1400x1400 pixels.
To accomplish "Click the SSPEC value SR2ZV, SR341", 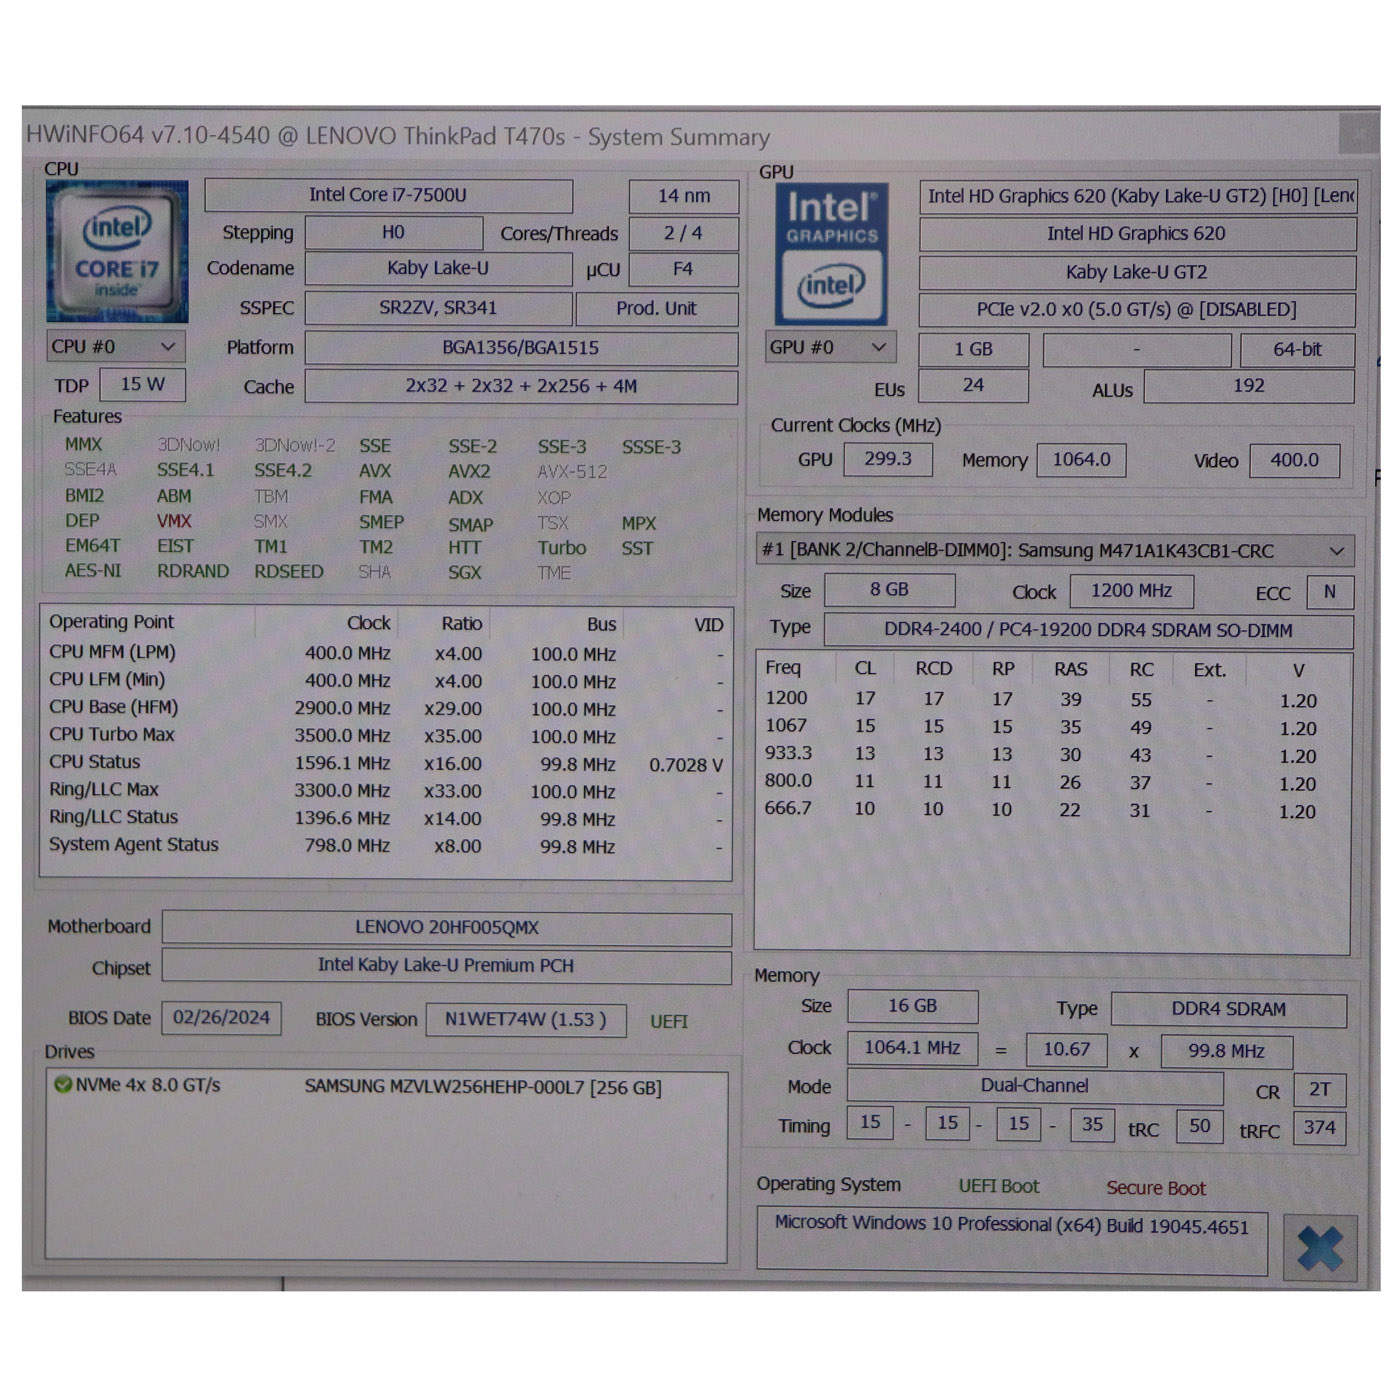I will pyautogui.click(x=438, y=308).
